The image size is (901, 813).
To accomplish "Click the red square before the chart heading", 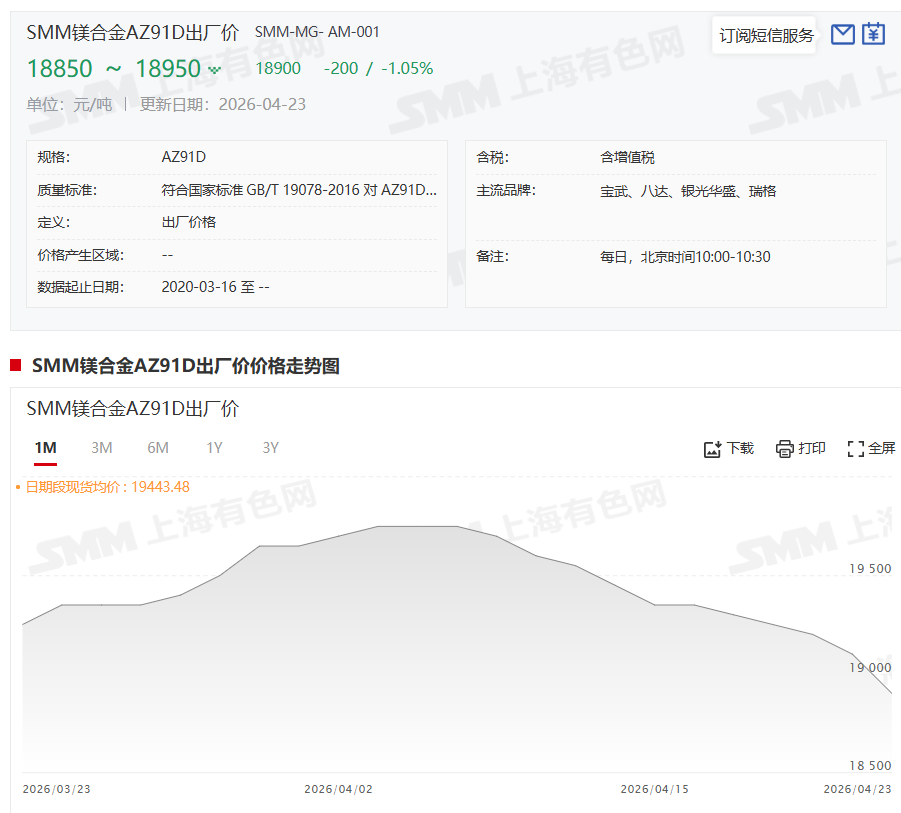I will [16, 366].
